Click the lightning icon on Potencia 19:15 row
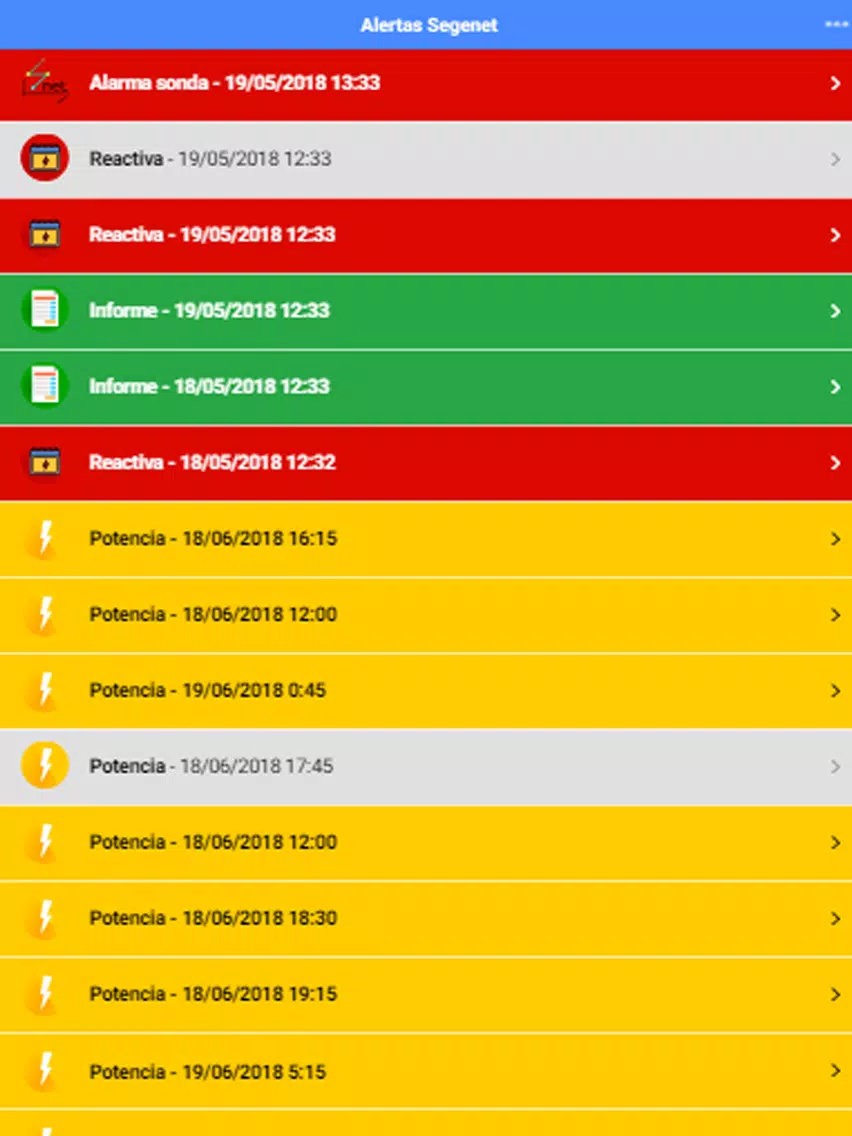The image size is (852, 1136). tap(43, 994)
